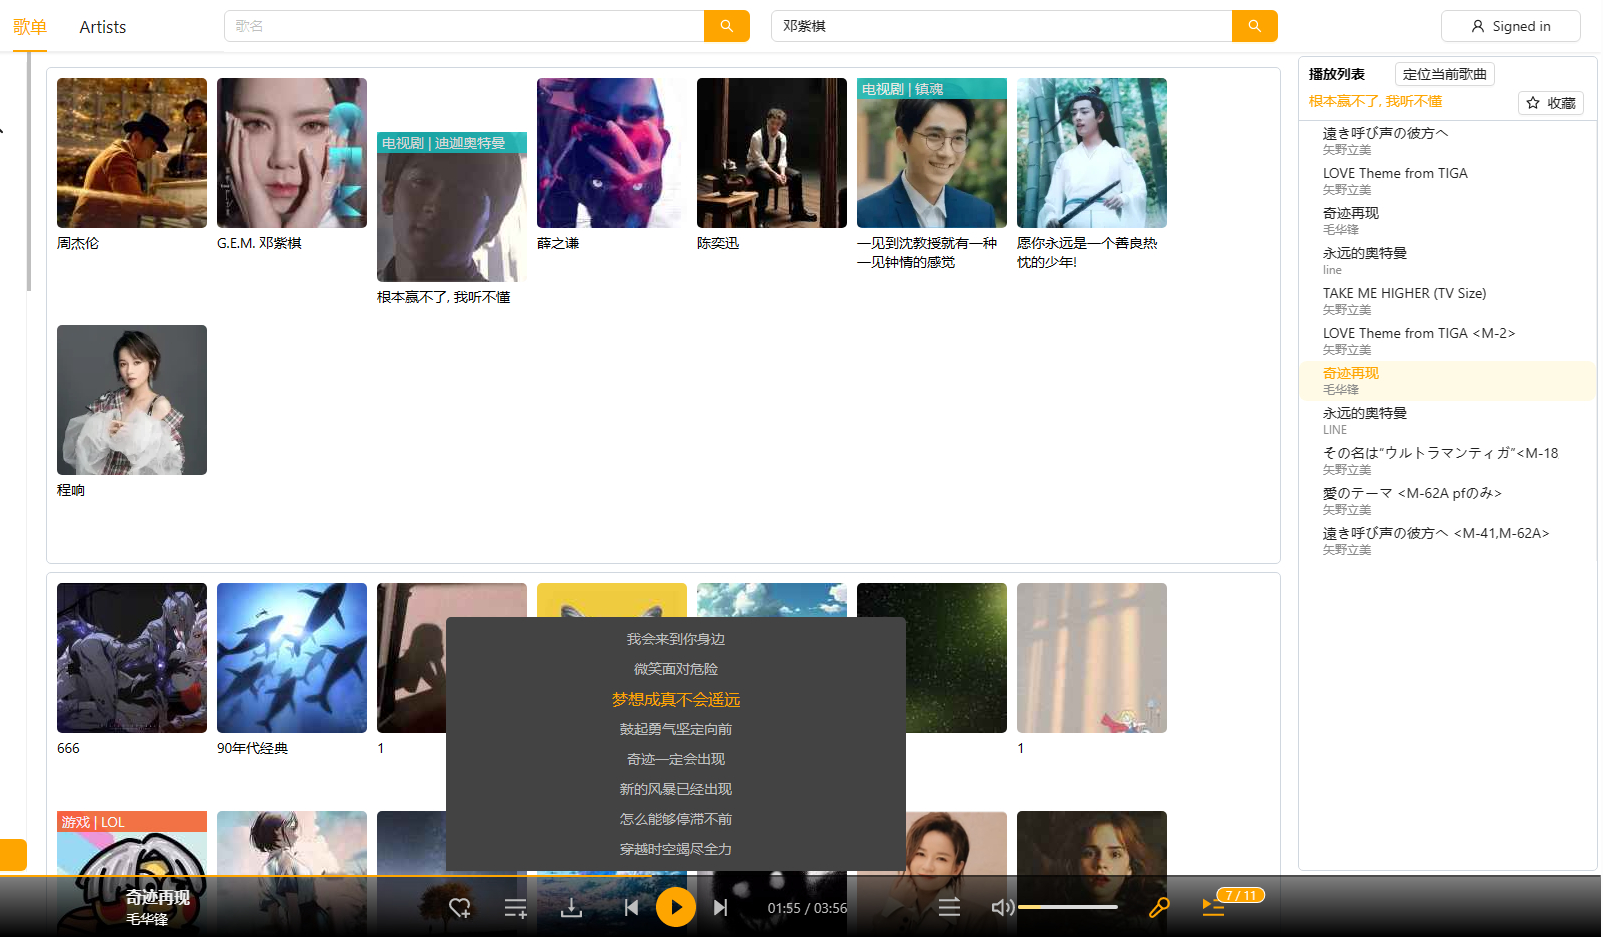Play その名は"ウルトラマンティガ"<M-18
The image size is (1603, 937).
(x=1447, y=461)
